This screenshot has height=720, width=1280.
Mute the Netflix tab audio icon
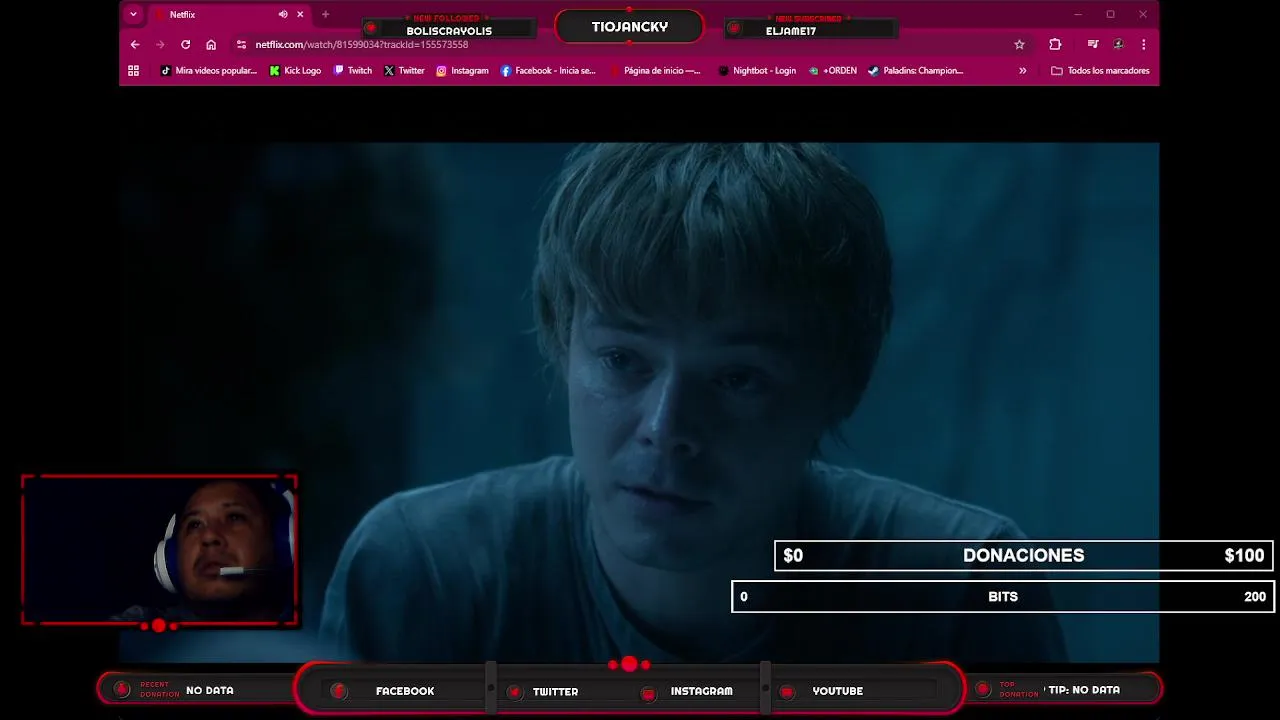tap(283, 14)
